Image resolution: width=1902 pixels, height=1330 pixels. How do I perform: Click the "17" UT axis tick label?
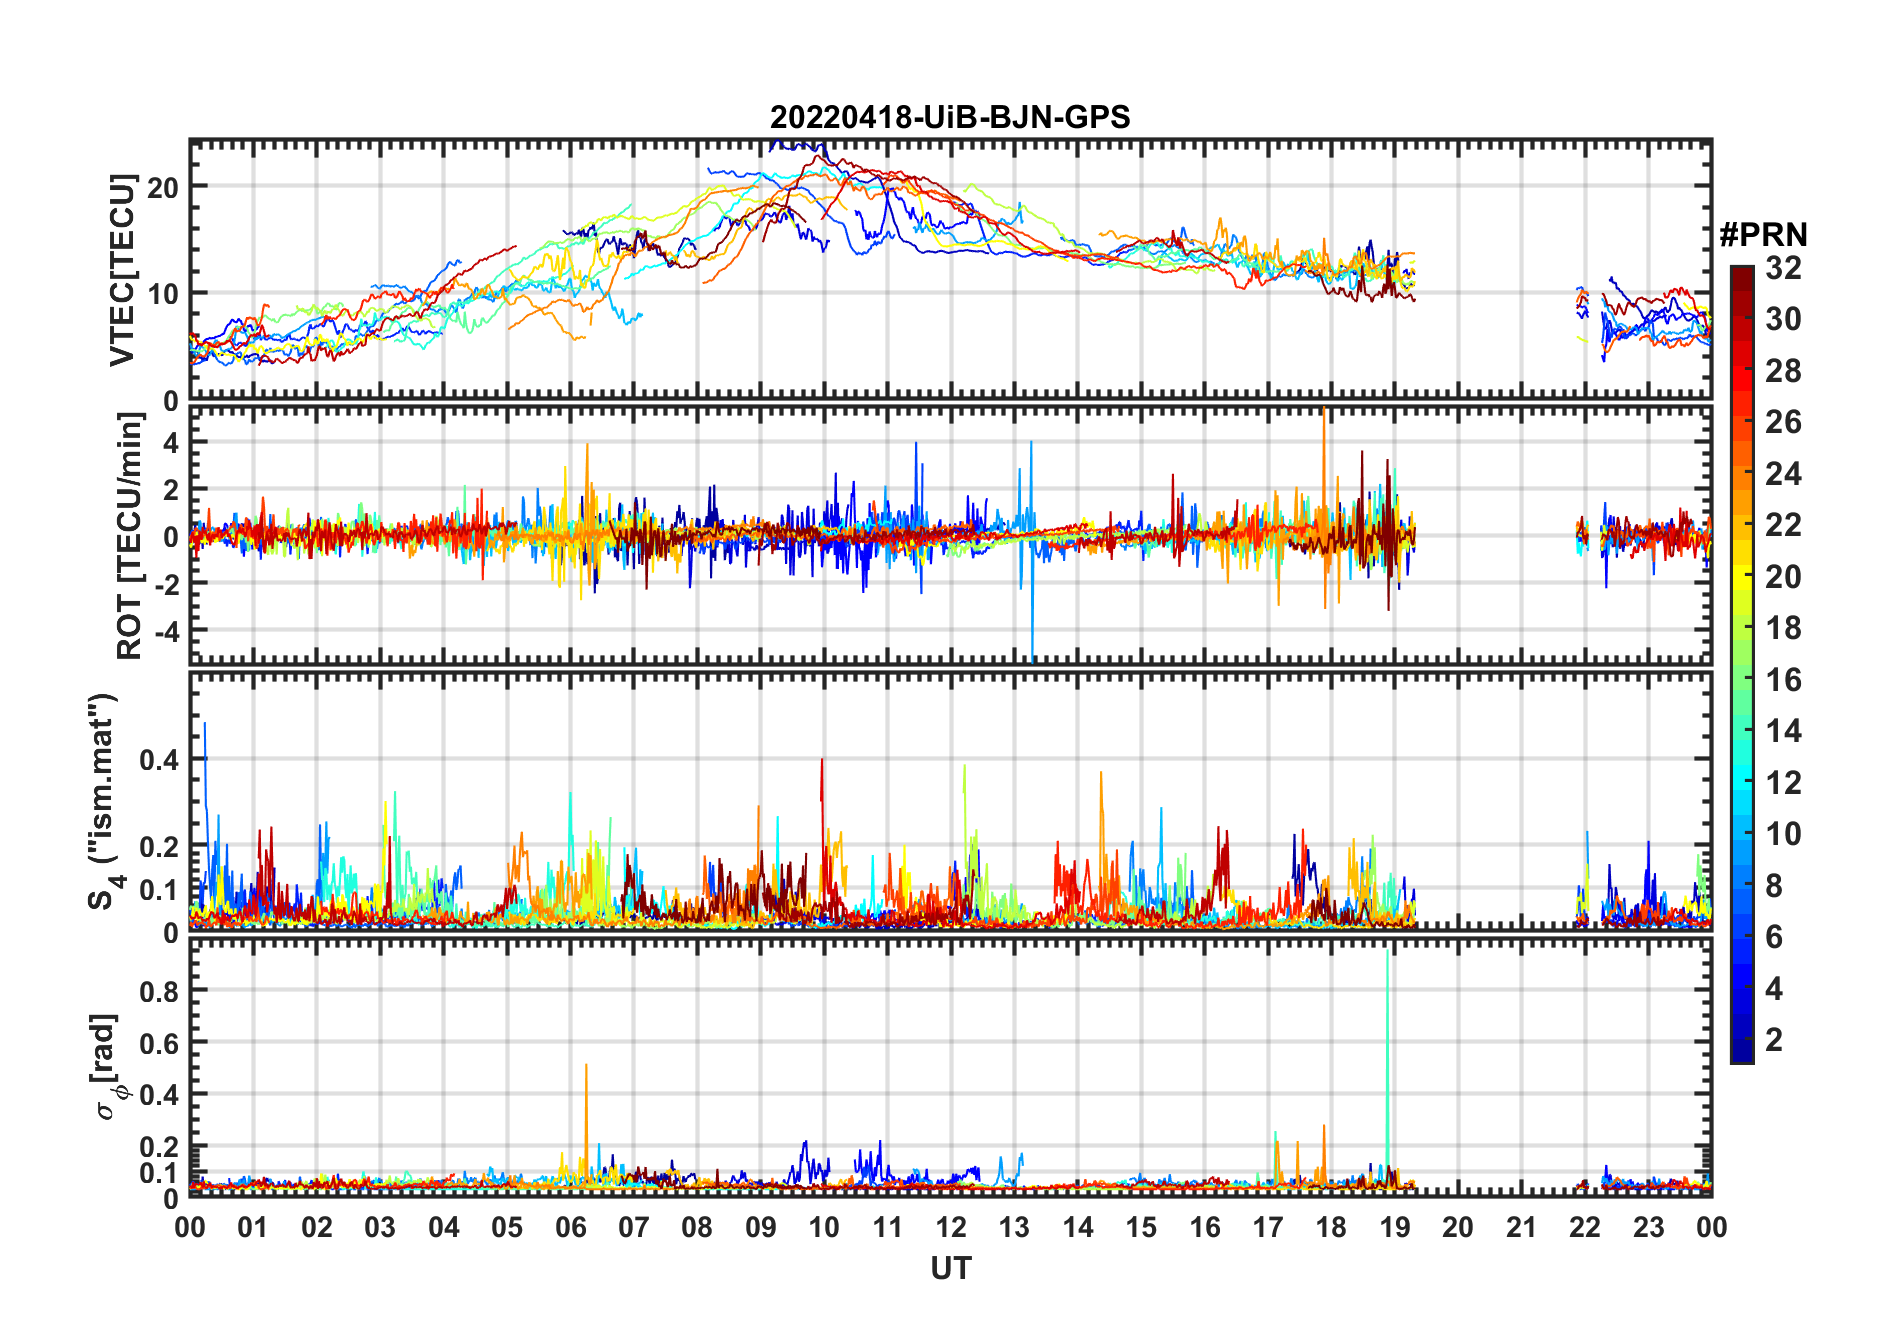(1268, 1227)
